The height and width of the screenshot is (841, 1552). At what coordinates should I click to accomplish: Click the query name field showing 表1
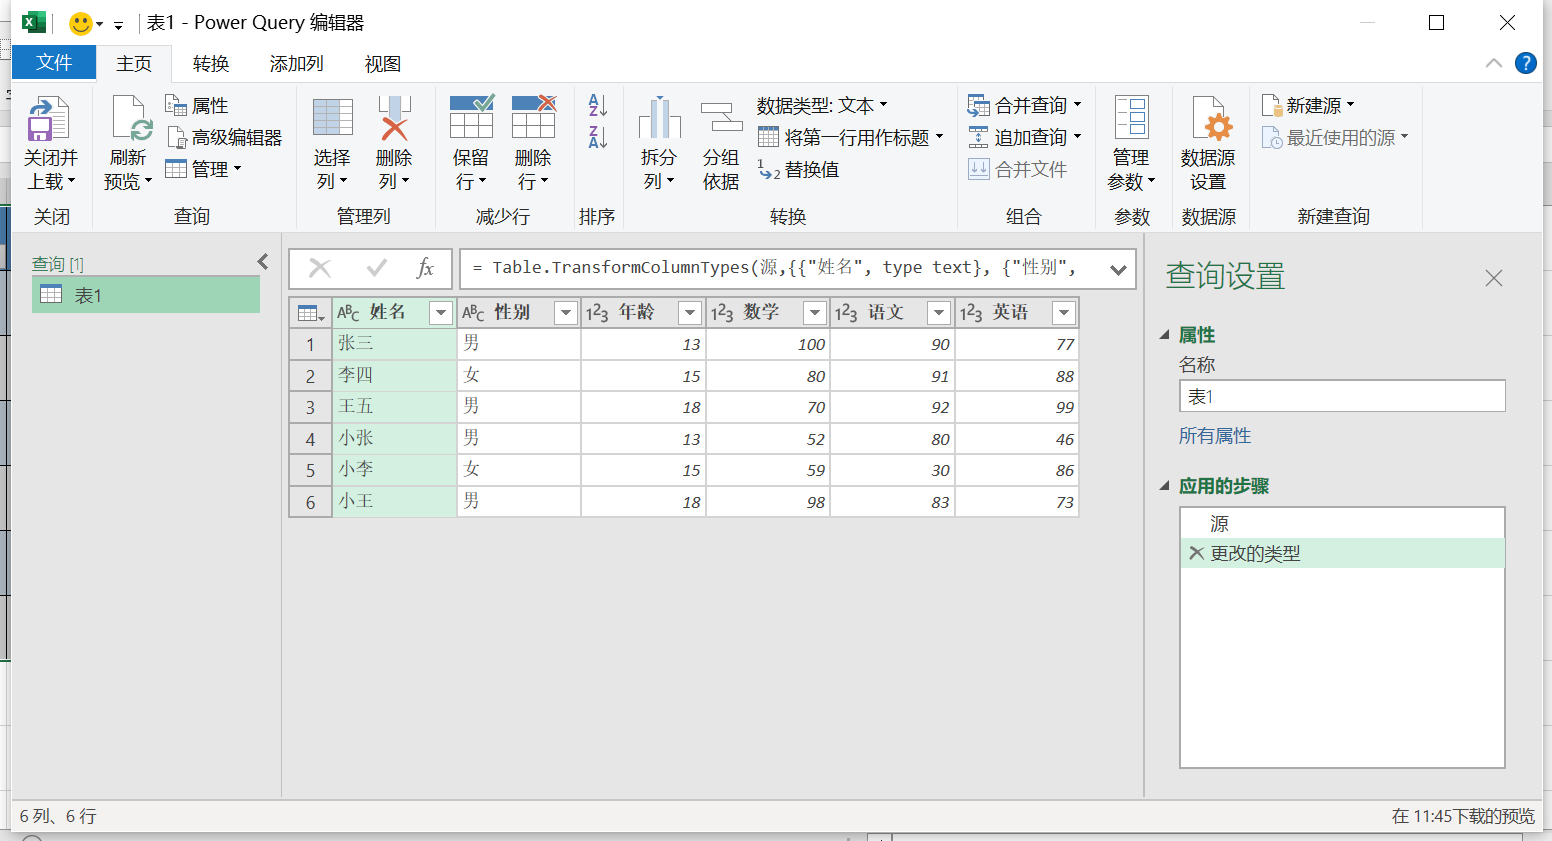(x=1341, y=396)
